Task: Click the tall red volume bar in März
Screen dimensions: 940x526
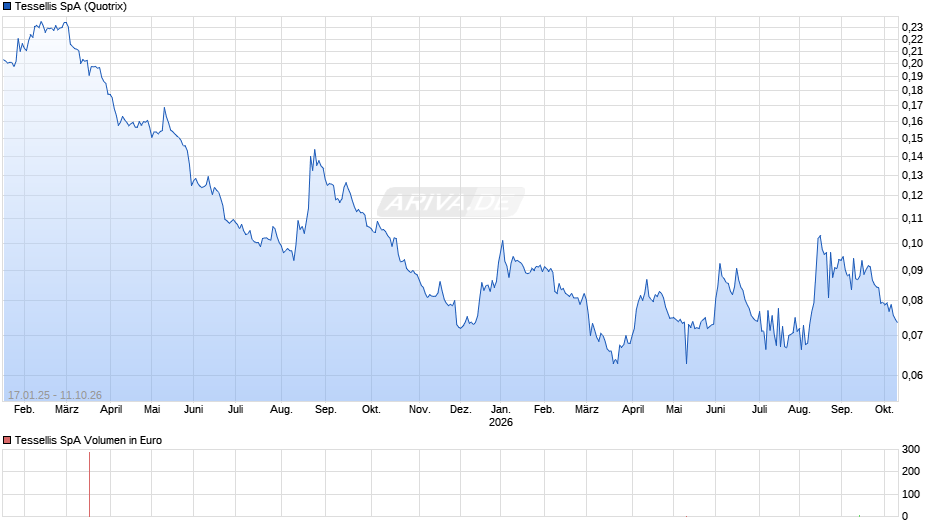Action: tap(89, 484)
